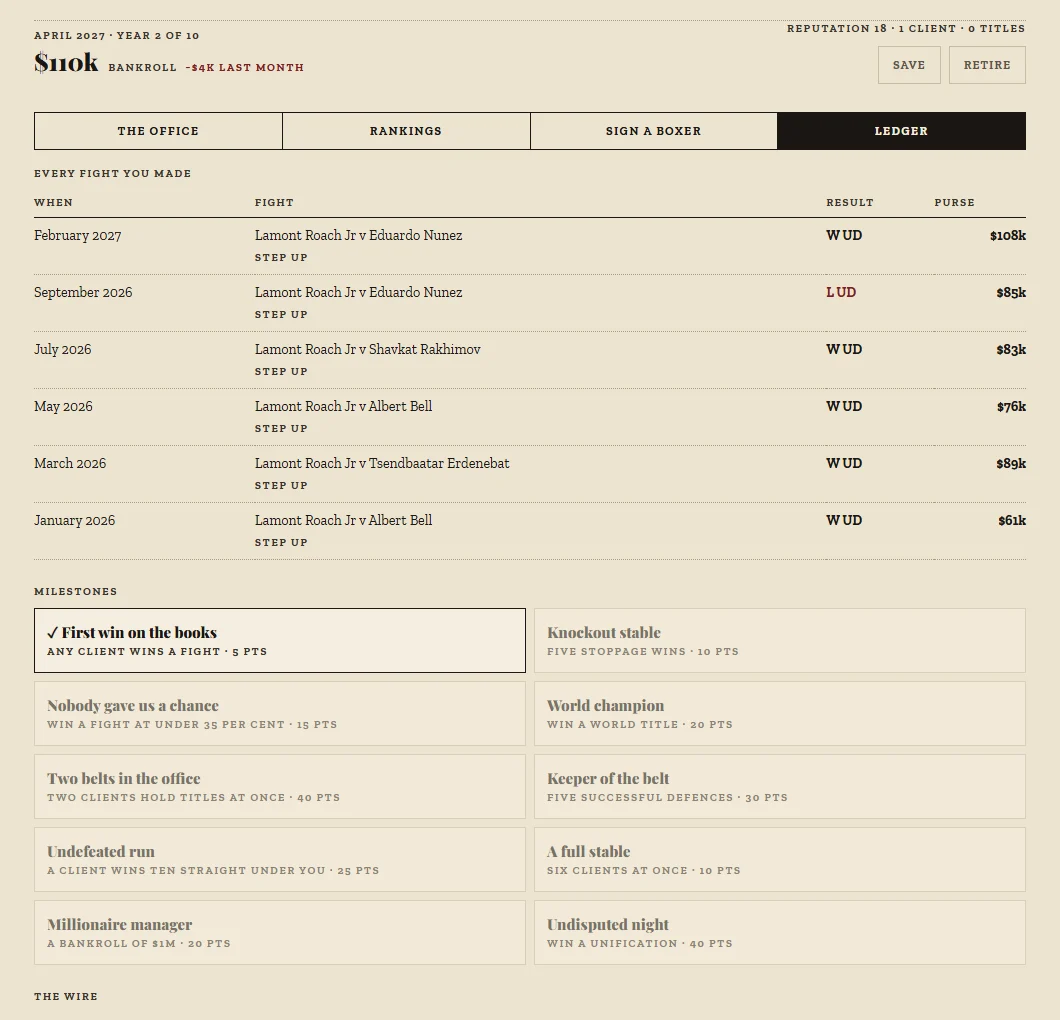The height and width of the screenshot is (1020, 1060).
Task: Click the L UD result
Action: click(841, 292)
